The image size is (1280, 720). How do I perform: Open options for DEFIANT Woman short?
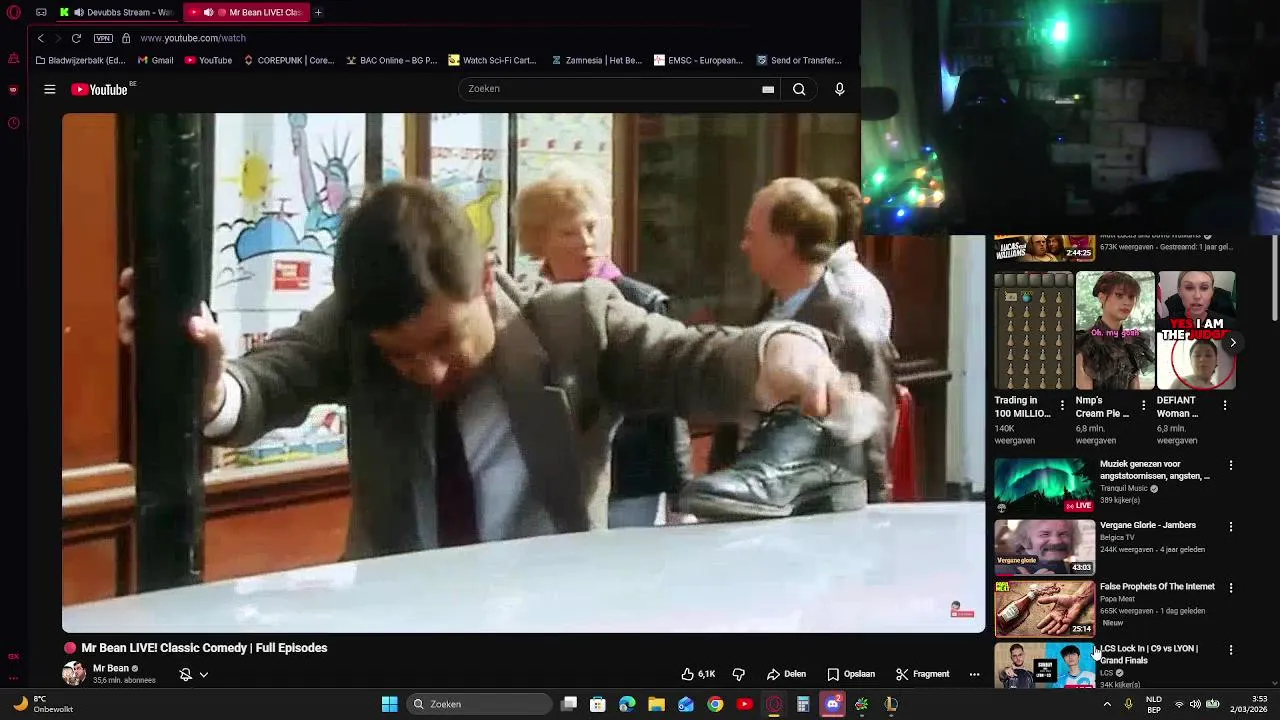[x=1225, y=405]
